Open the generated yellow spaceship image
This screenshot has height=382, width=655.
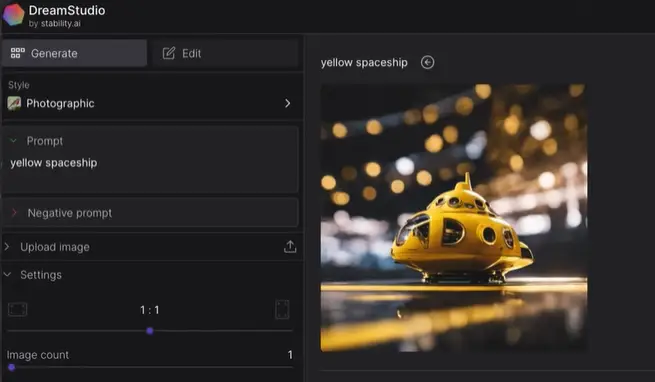click(454, 217)
